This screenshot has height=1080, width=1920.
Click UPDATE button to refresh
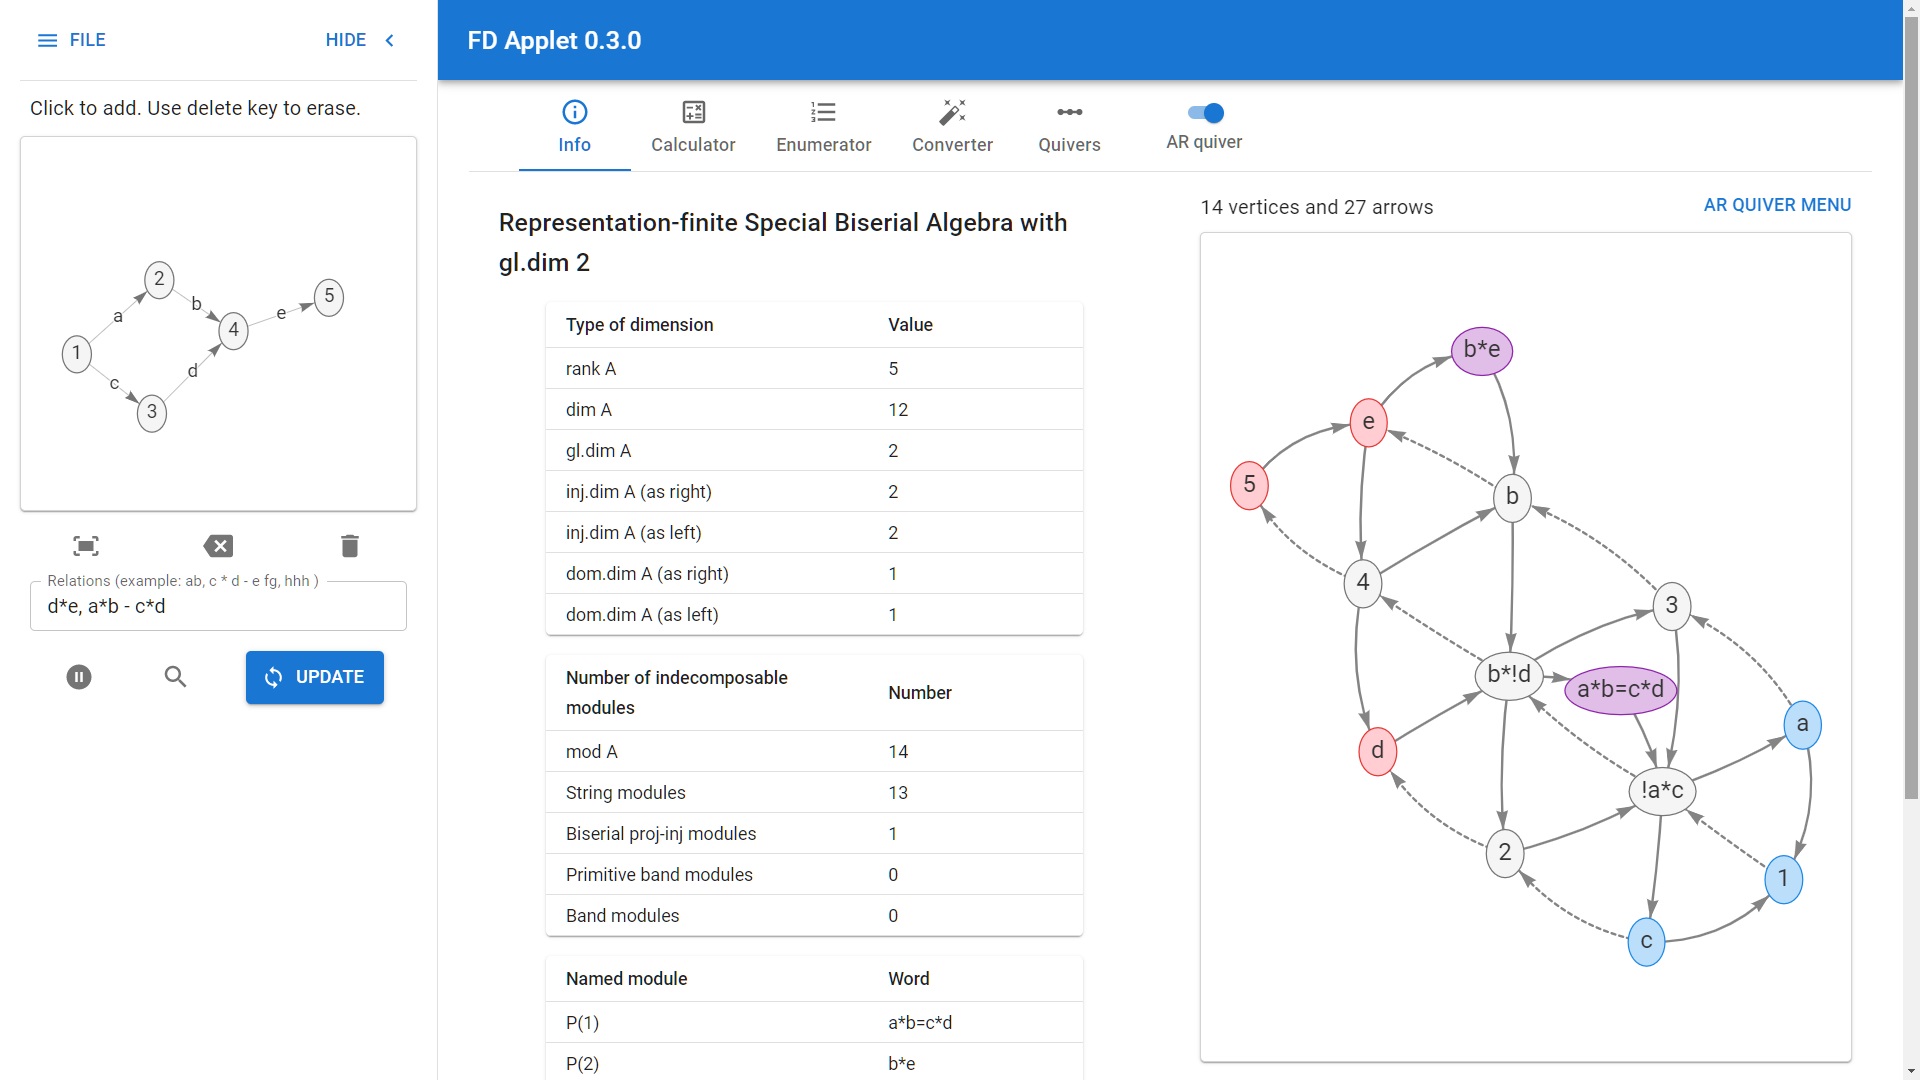coord(314,676)
